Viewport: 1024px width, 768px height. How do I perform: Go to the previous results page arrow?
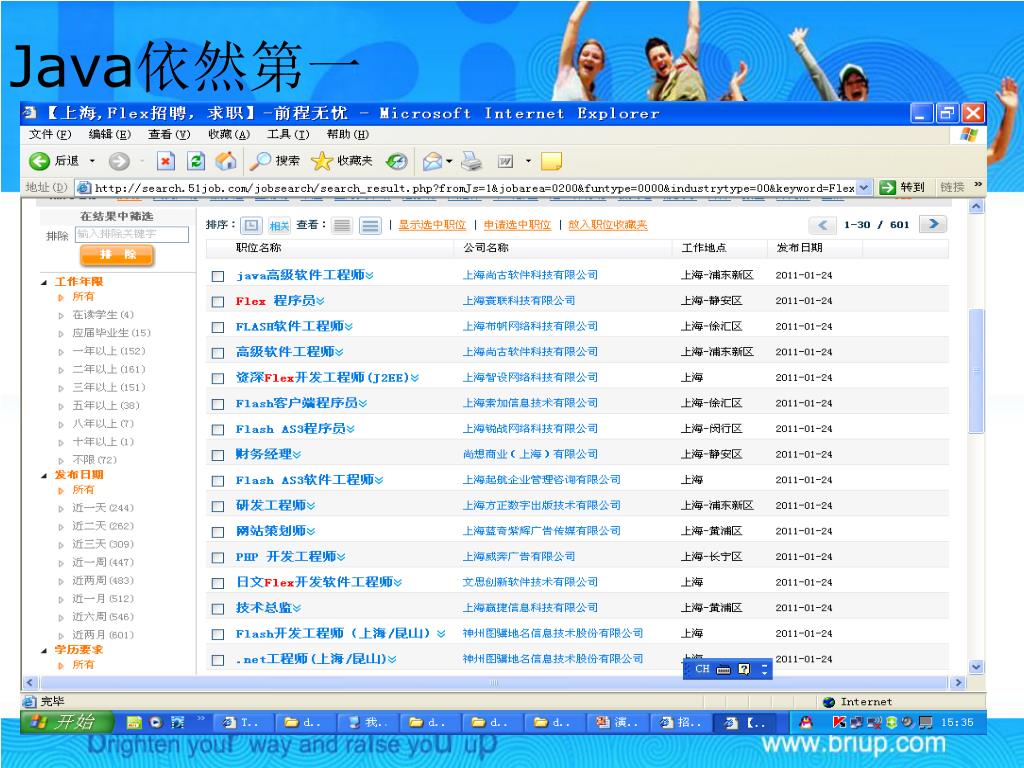tap(822, 225)
